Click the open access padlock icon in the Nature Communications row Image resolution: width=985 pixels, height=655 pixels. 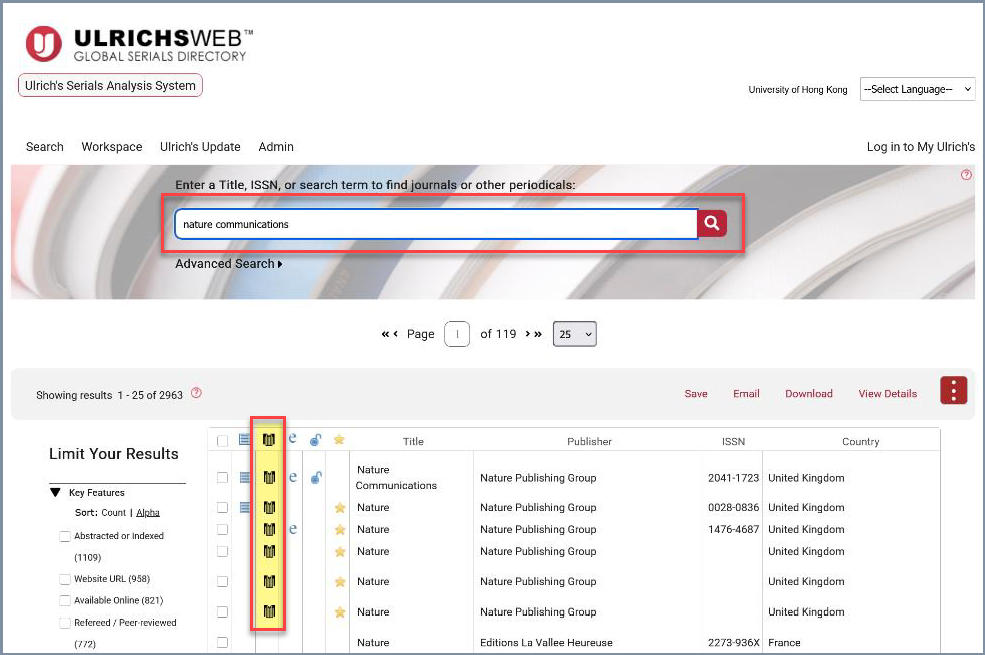[316, 478]
